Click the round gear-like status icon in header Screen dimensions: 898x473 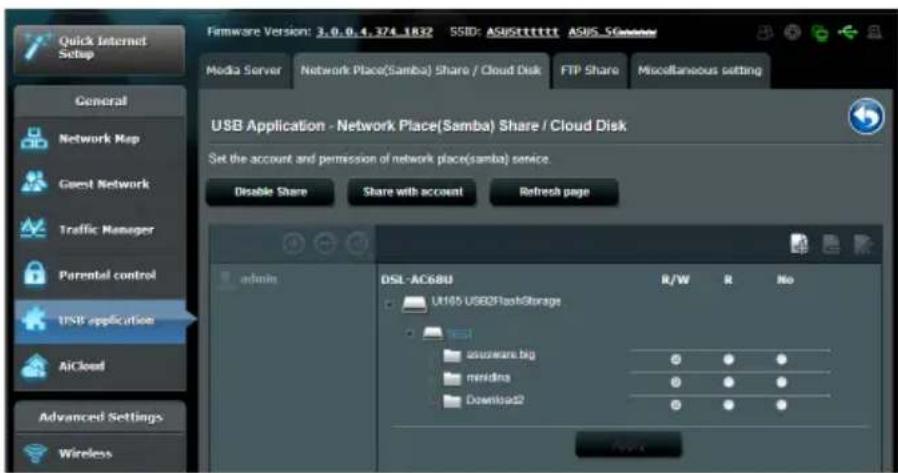tap(793, 33)
